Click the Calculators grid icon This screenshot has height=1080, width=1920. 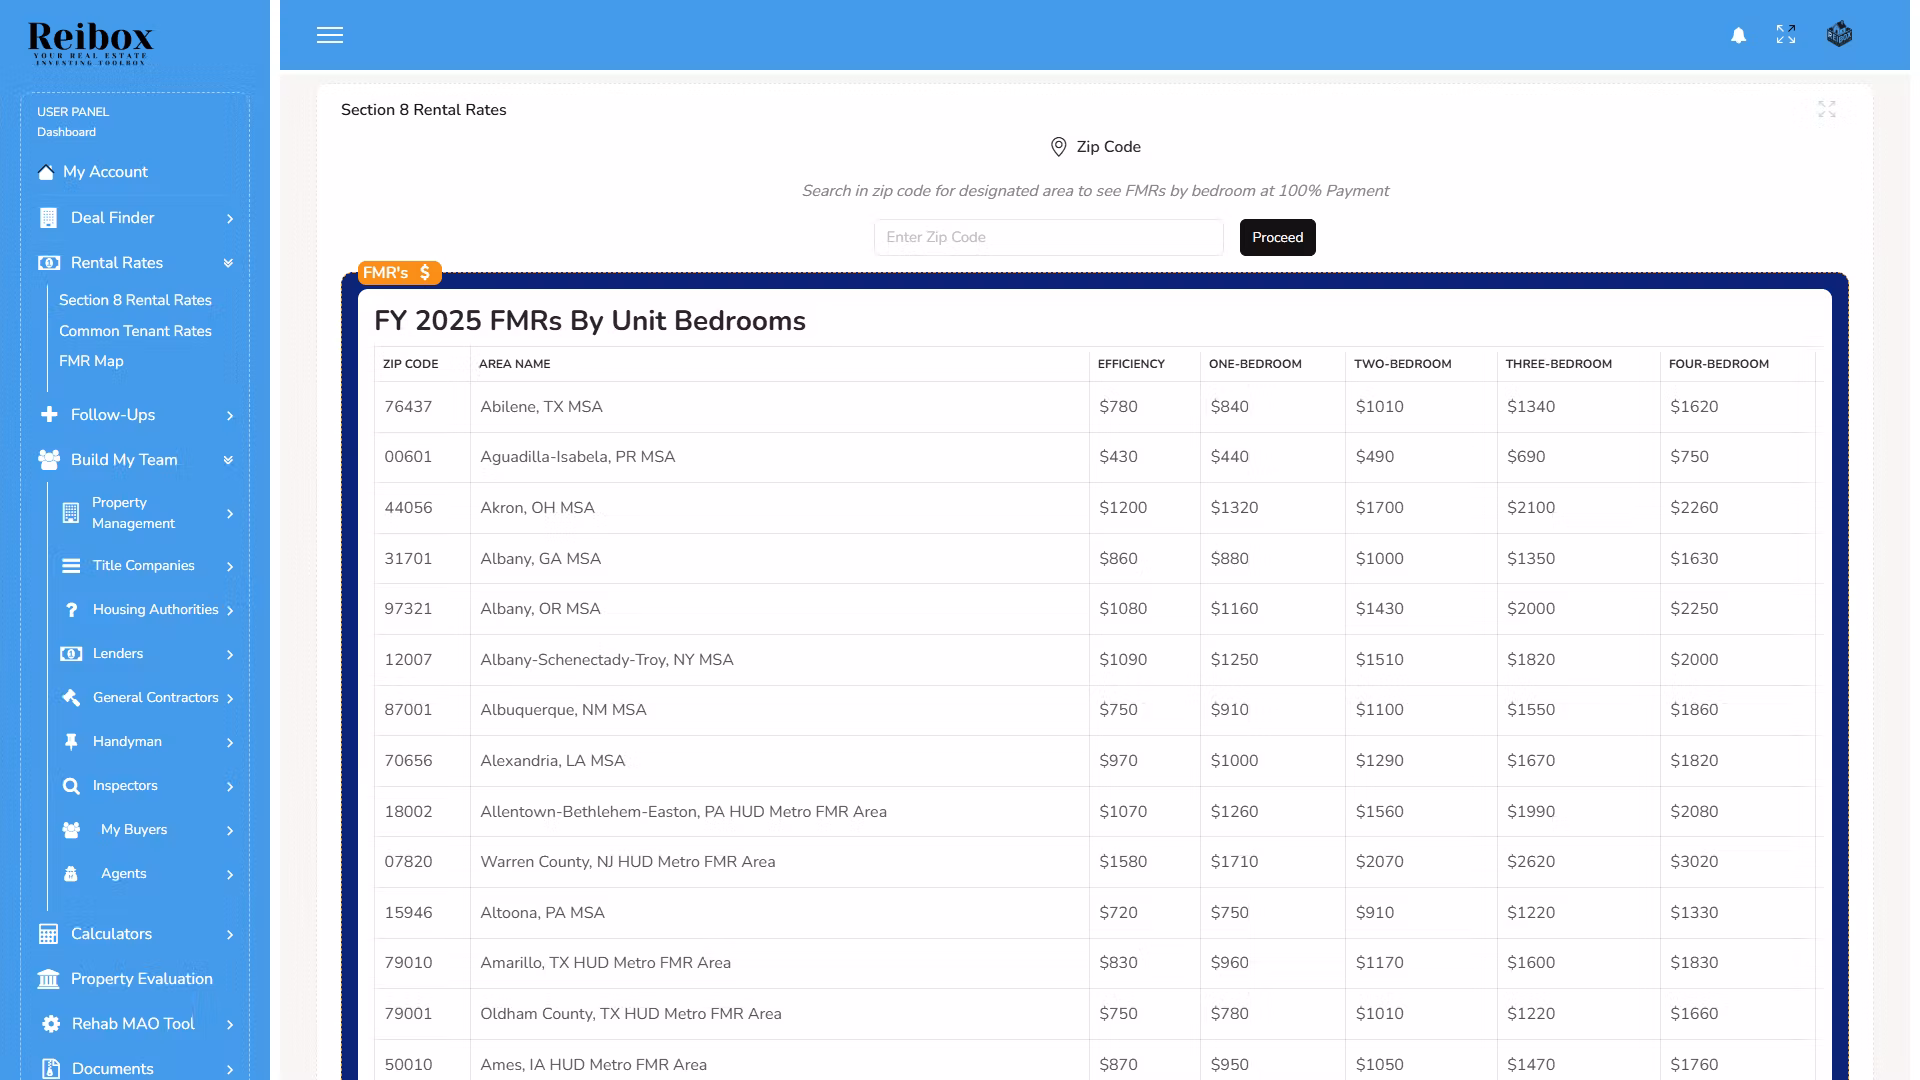click(x=48, y=934)
